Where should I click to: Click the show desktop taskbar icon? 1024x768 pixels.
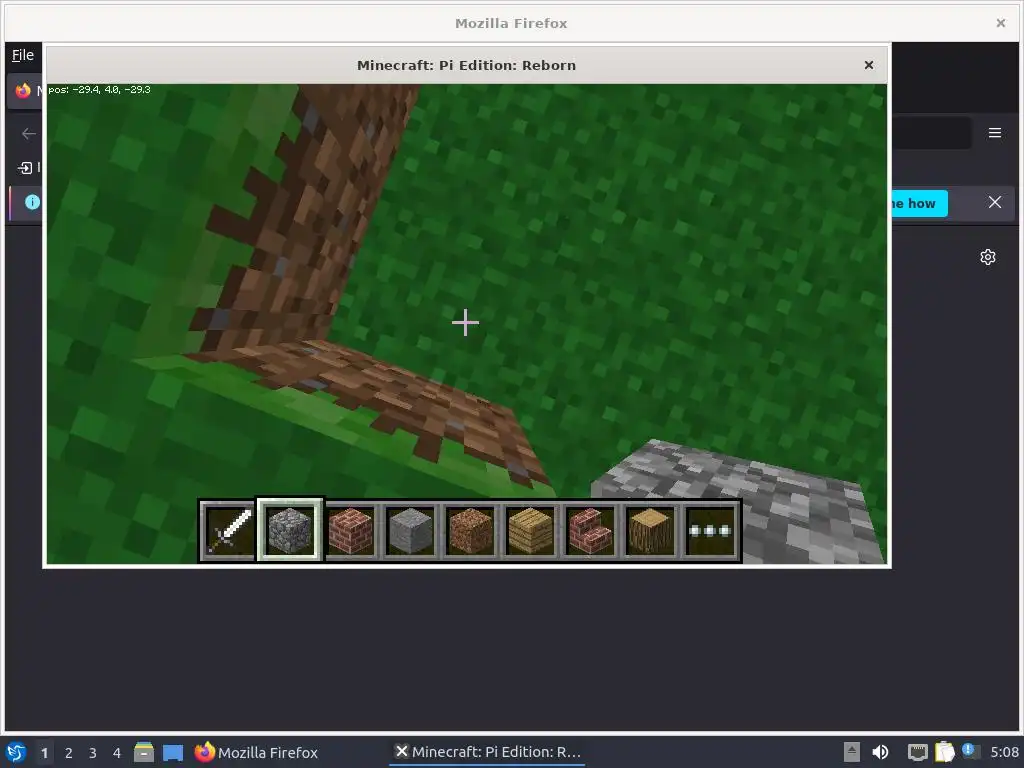click(x=173, y=752)
